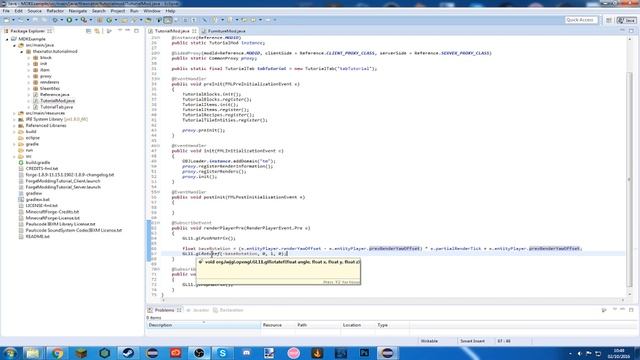The height and width of the screenshot is (360, 640).
Task: Click the OBS taskbar icon
Action: 199,353
